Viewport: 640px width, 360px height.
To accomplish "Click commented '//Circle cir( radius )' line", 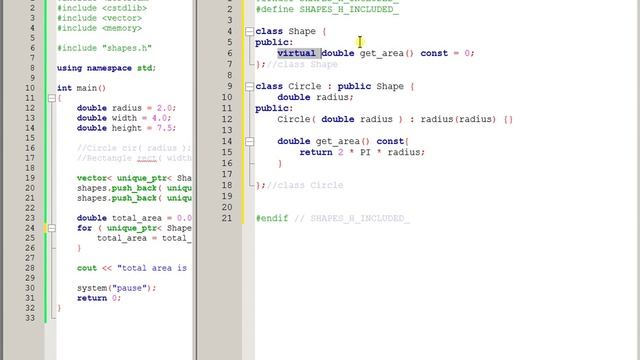I will pyautogui.click(x=134, y=148).
